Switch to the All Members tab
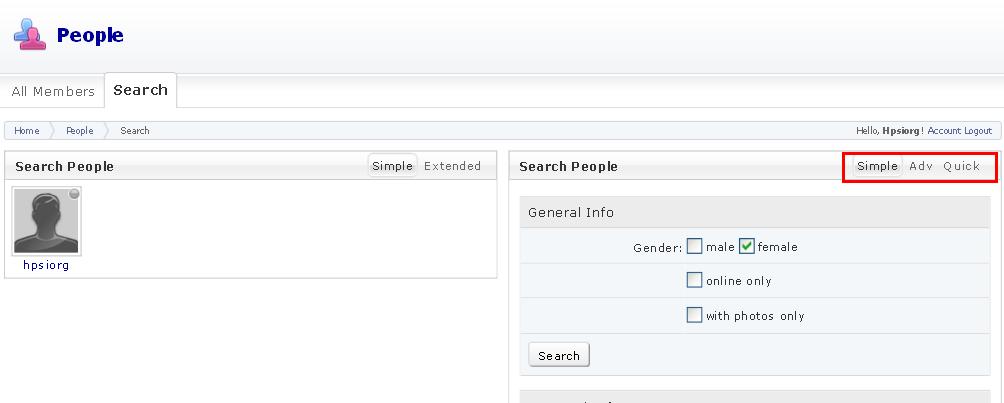The image size is (1004, 403). pos(53,91)
